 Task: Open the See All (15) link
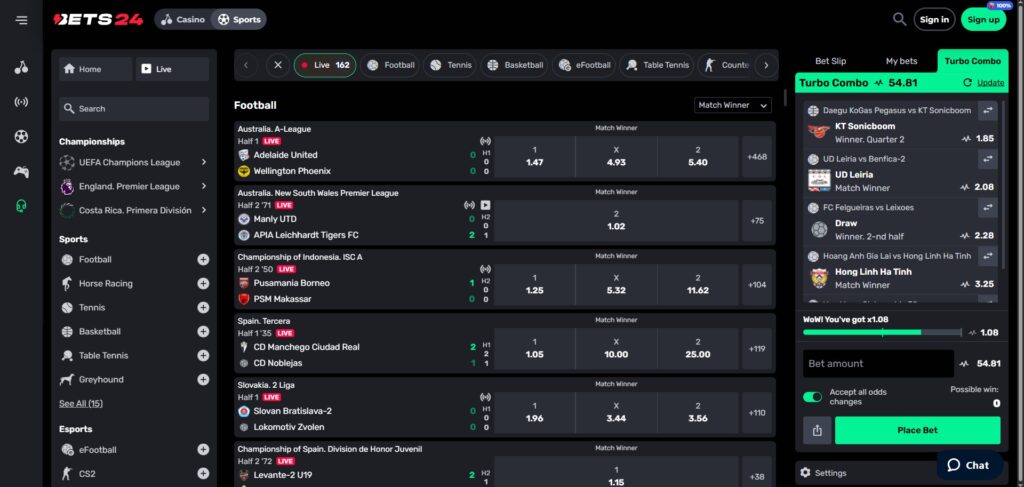[81, 404]
